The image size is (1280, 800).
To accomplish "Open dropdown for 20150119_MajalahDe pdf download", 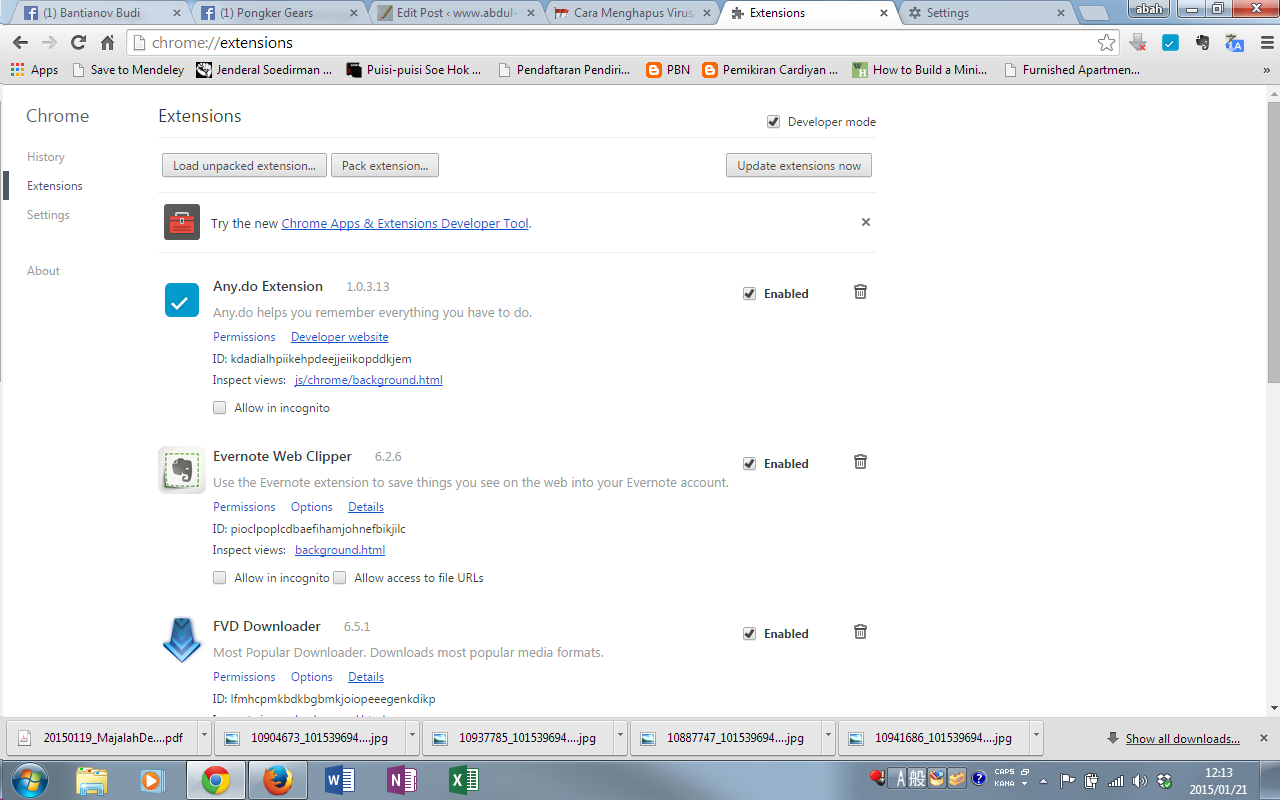I will (x=204, y=738).
